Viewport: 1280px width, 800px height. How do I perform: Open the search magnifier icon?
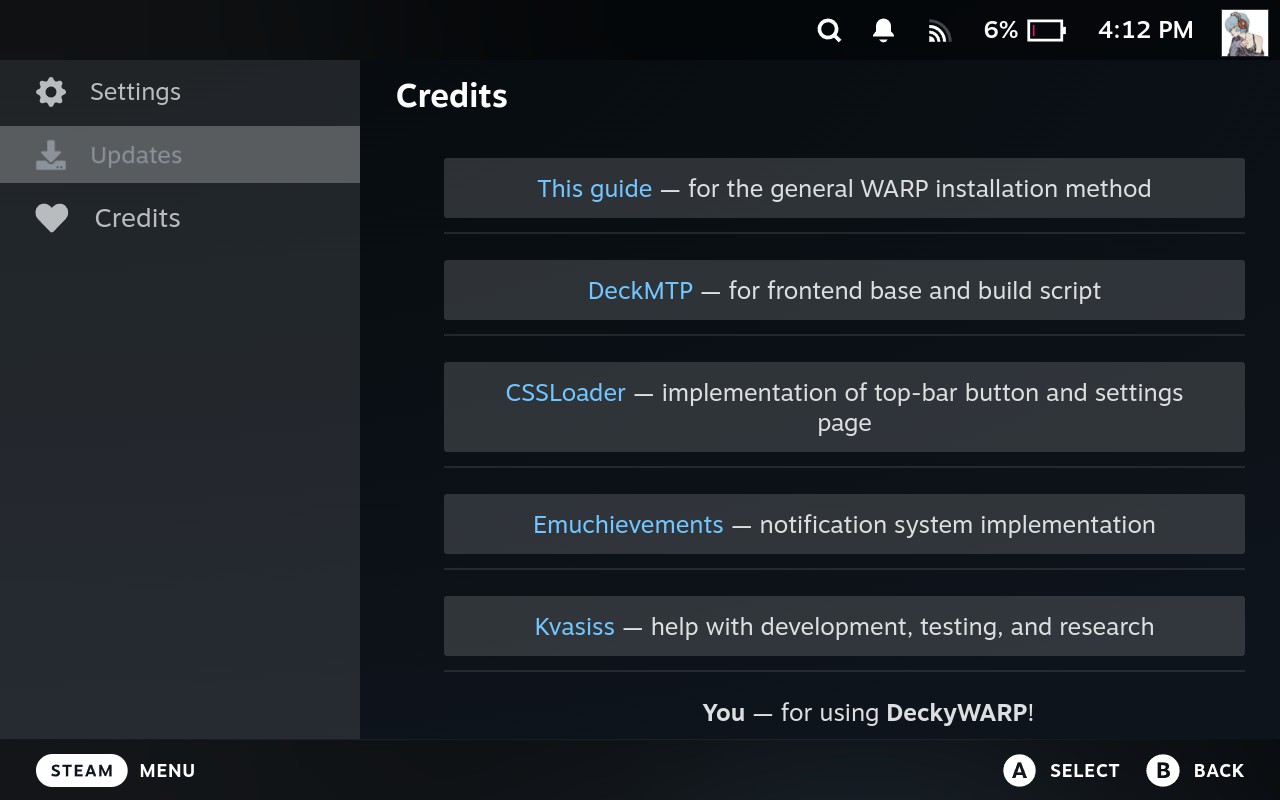(x=829, y=31)
